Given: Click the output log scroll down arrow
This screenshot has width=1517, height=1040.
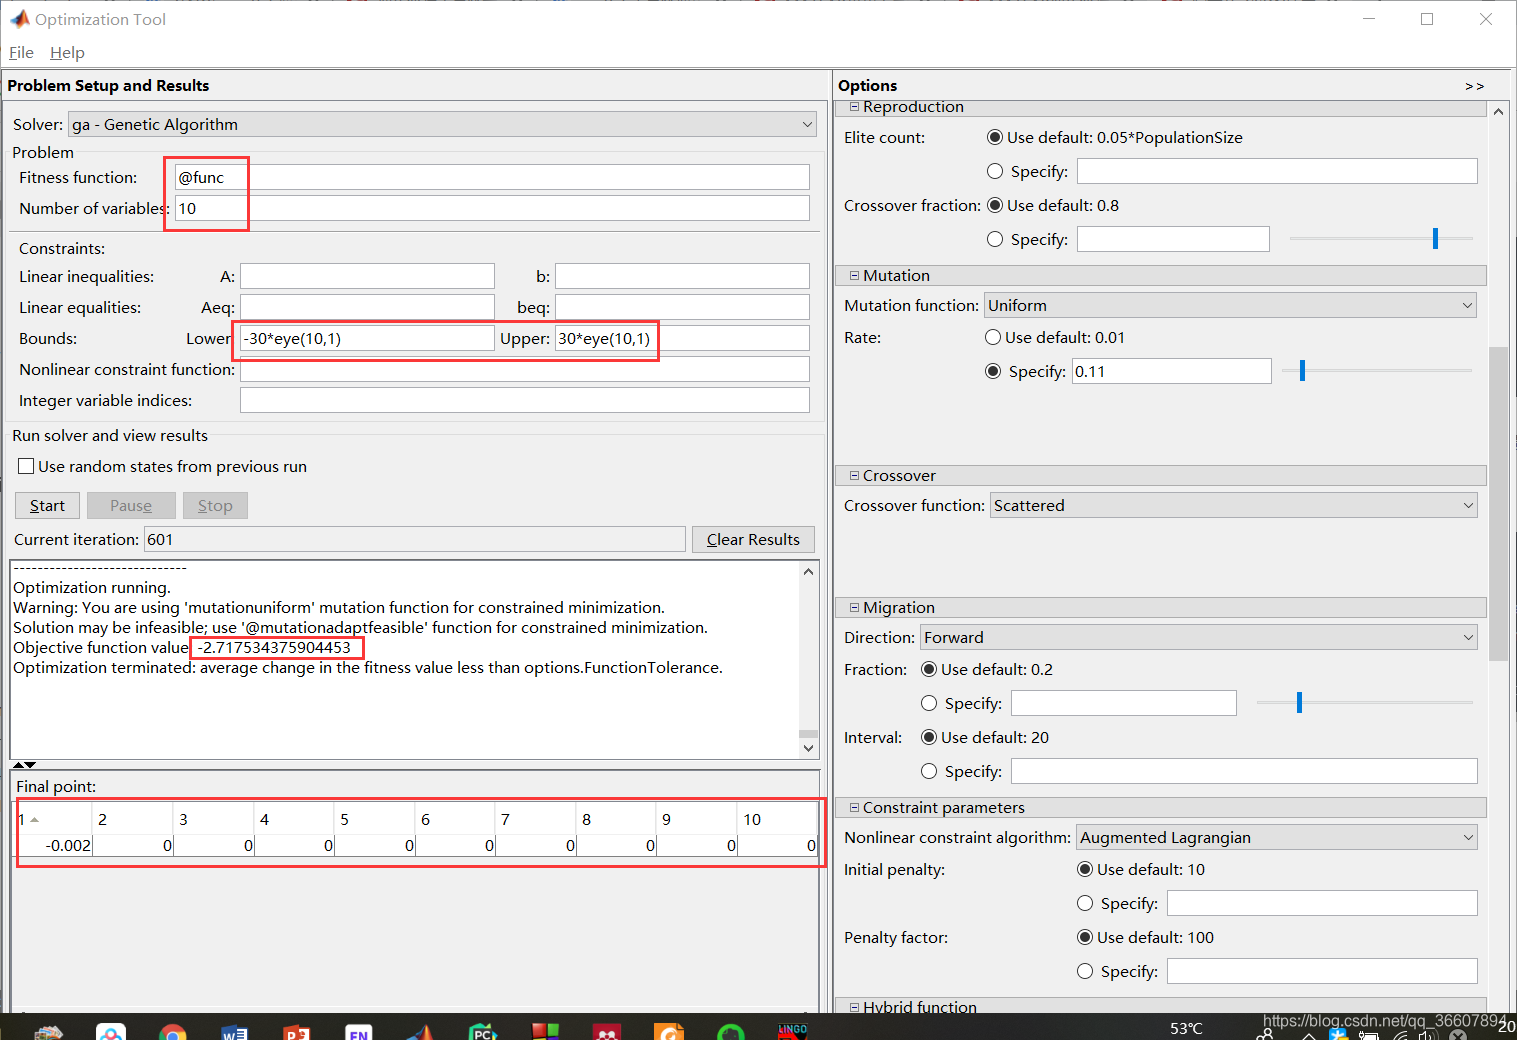Looking at the screenshot, I should (x=808, y=748).
